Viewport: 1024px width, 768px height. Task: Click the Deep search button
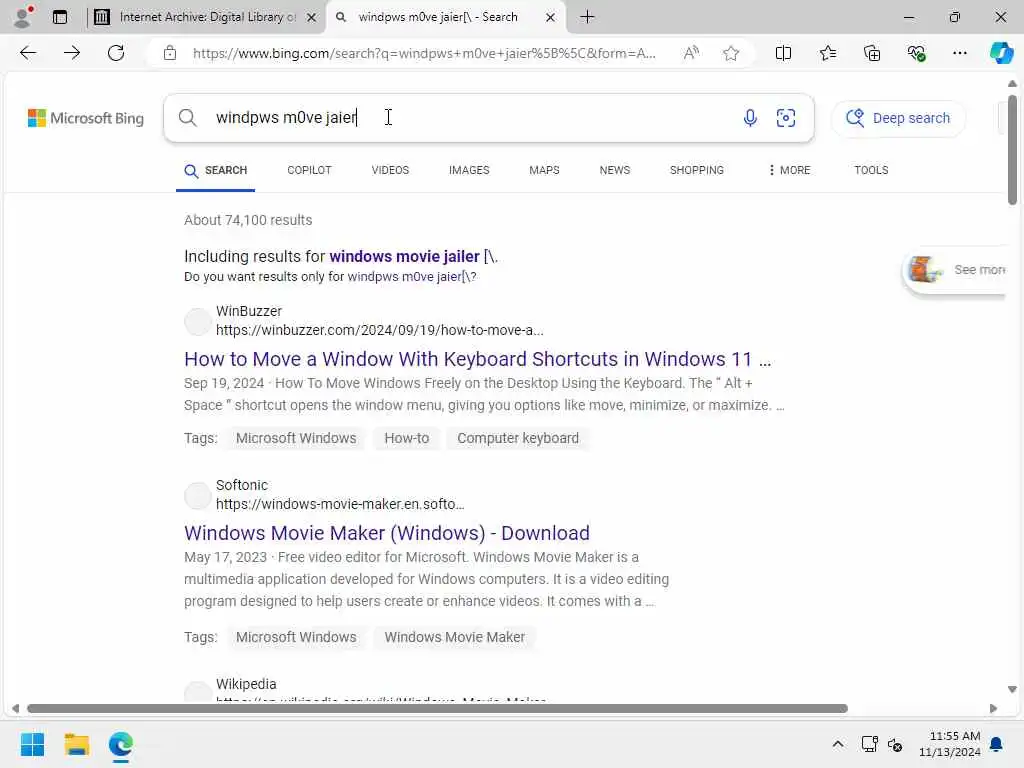[x=898, y=118]
